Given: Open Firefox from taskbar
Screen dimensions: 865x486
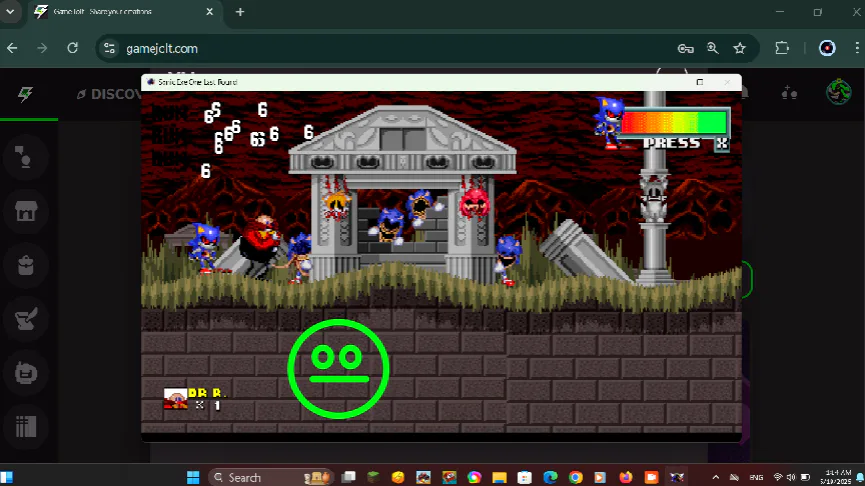Looking at the screenshot, I should tap(626, 477).
